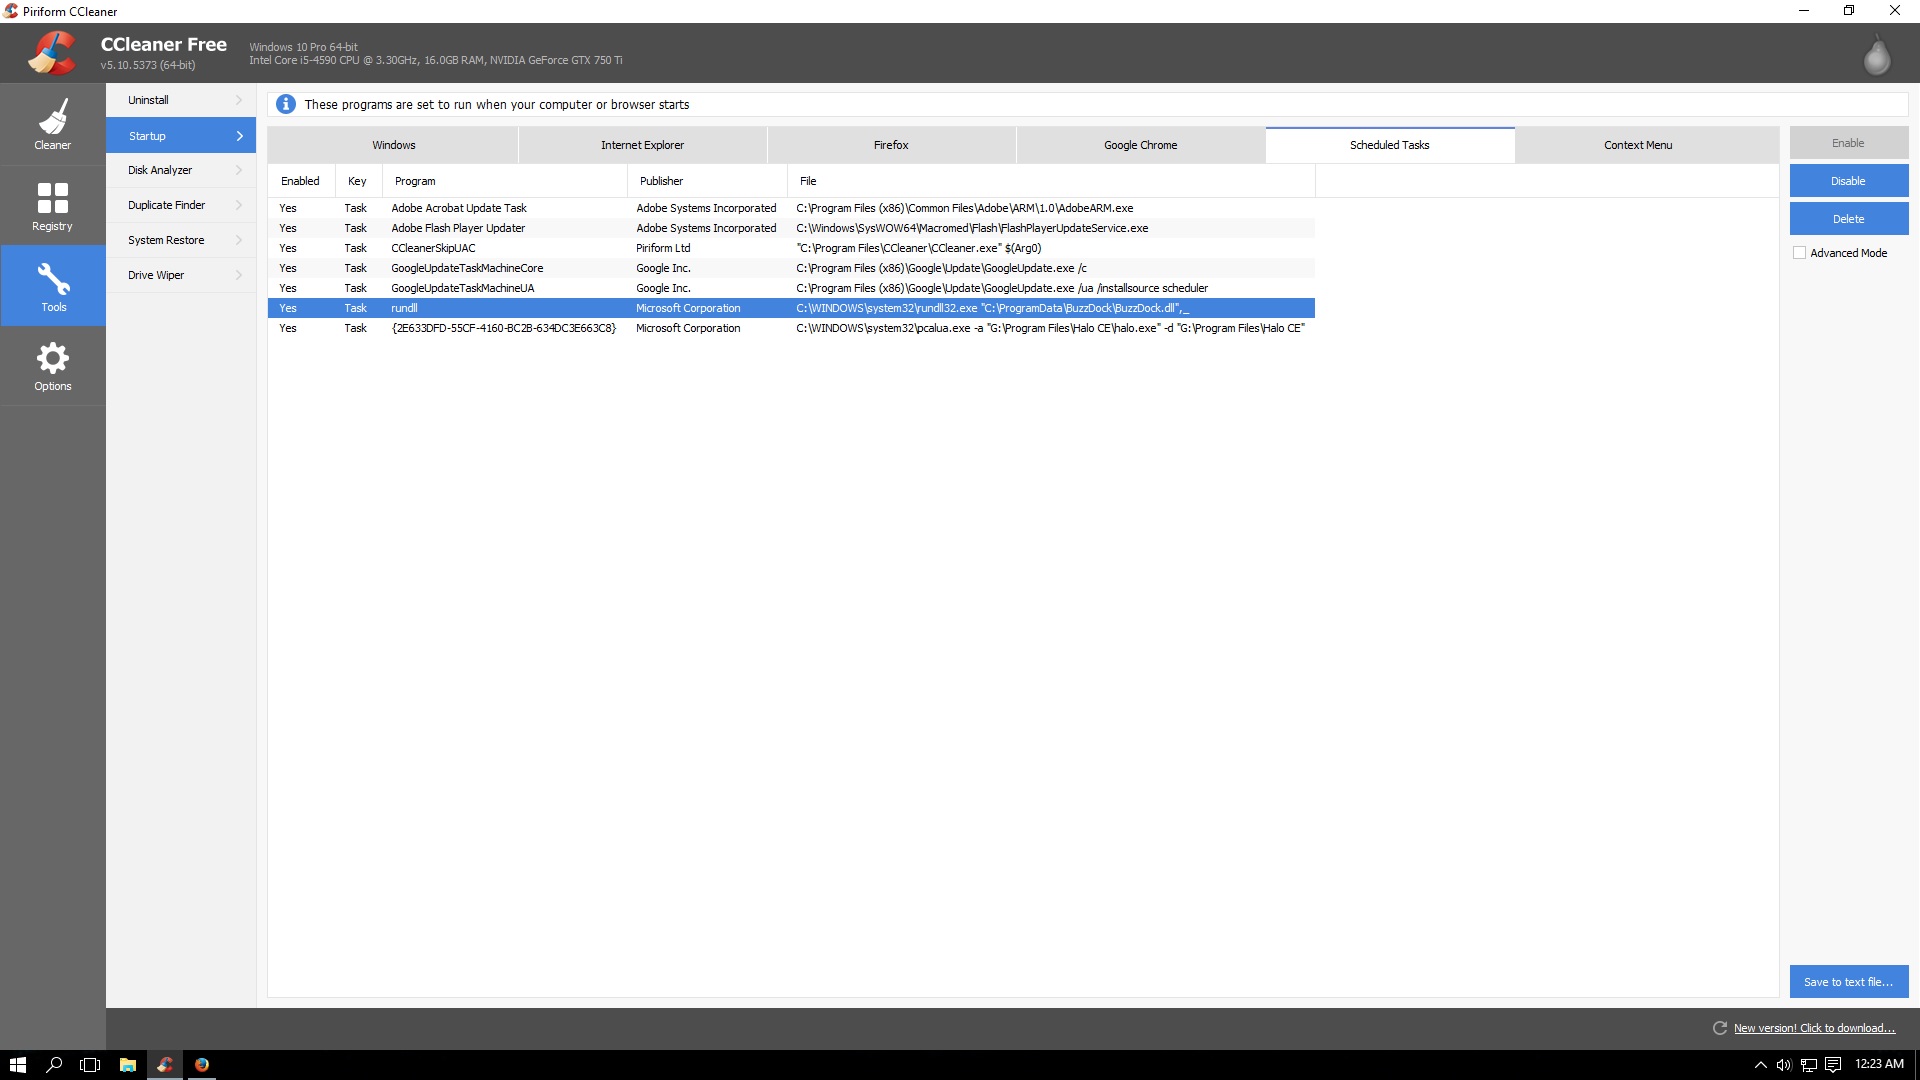Click the System Restore chevron arrow
Screen dimensions: 1920x1080
click(x=239, y=240)
